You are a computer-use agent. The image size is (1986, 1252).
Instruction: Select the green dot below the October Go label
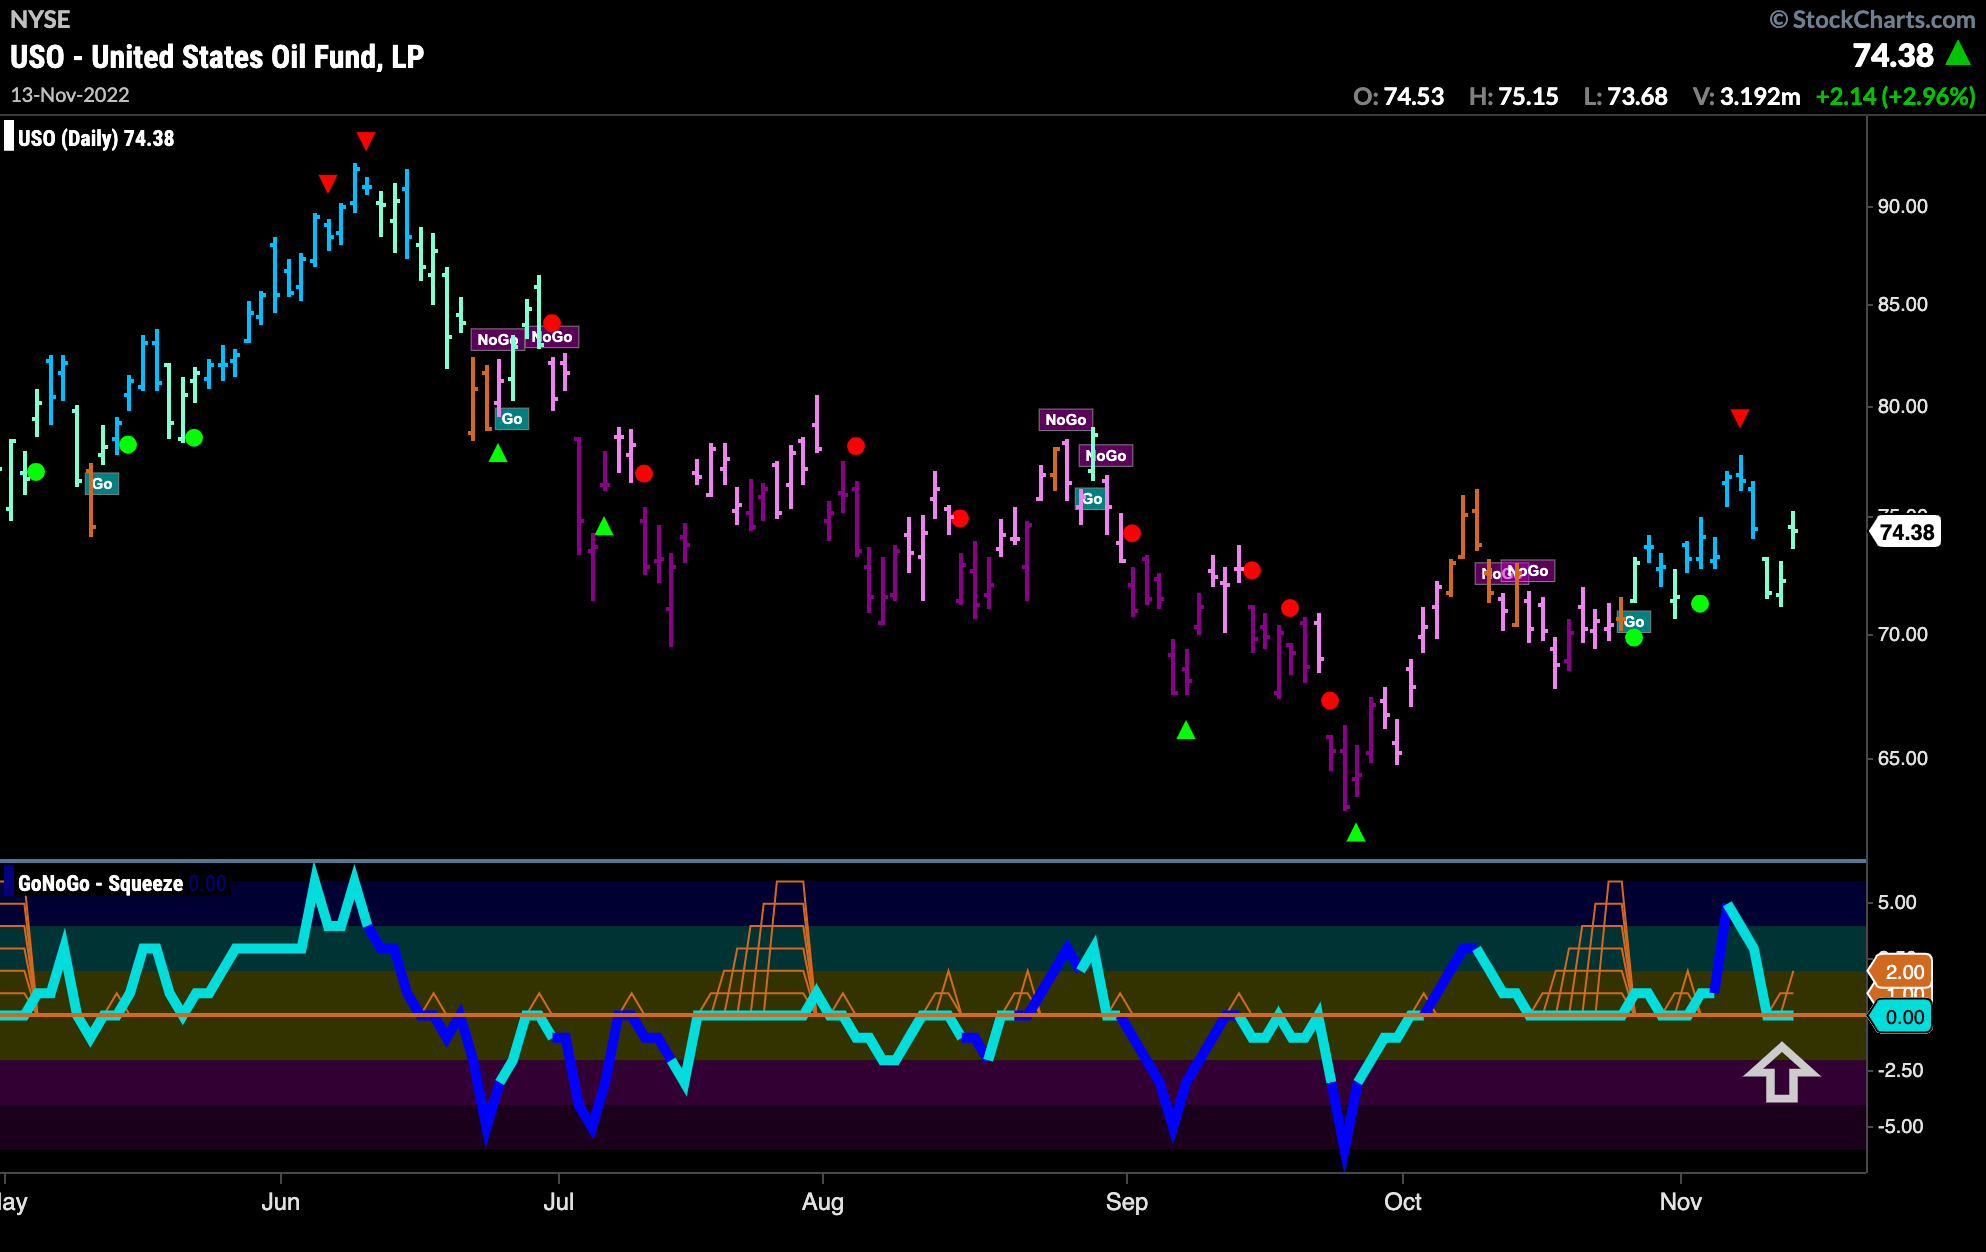tap(1634, 638)
